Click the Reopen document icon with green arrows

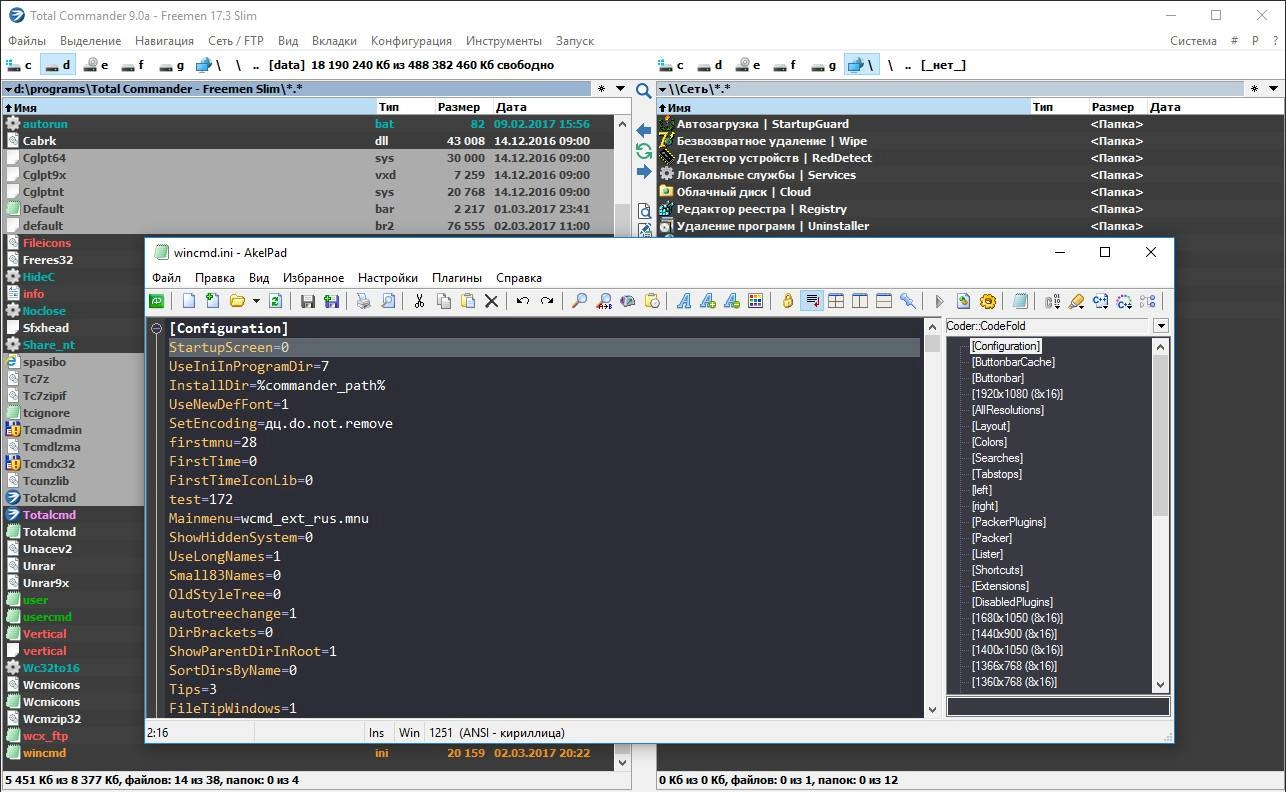(x=275, y=301)
